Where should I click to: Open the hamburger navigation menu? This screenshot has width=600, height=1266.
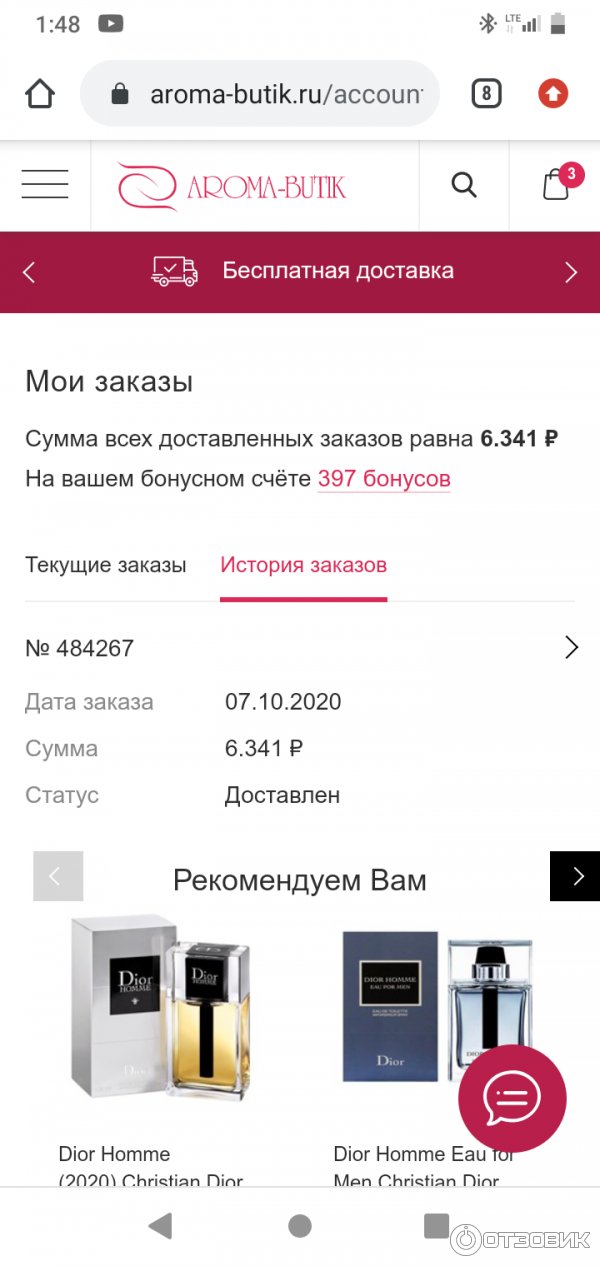click(45, 185)
